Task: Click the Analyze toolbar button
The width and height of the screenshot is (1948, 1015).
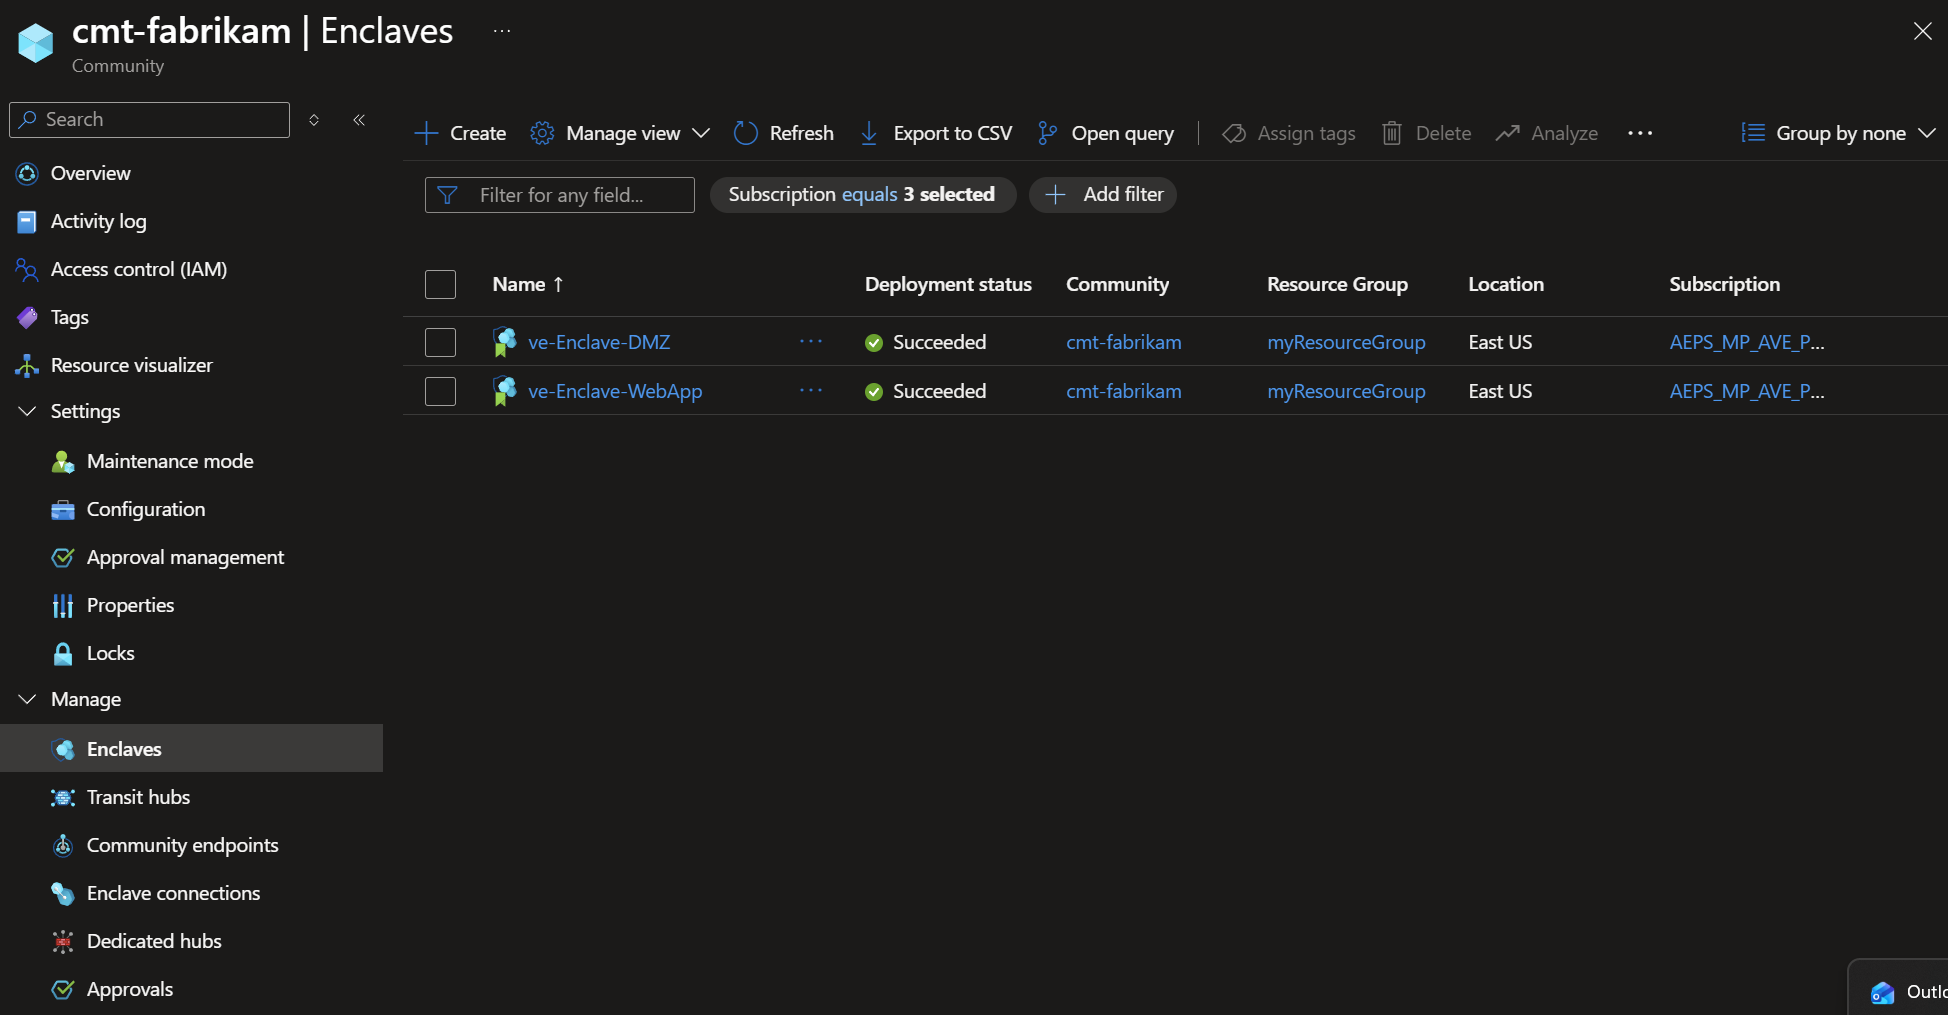Action: click(x=1547, y=133)
